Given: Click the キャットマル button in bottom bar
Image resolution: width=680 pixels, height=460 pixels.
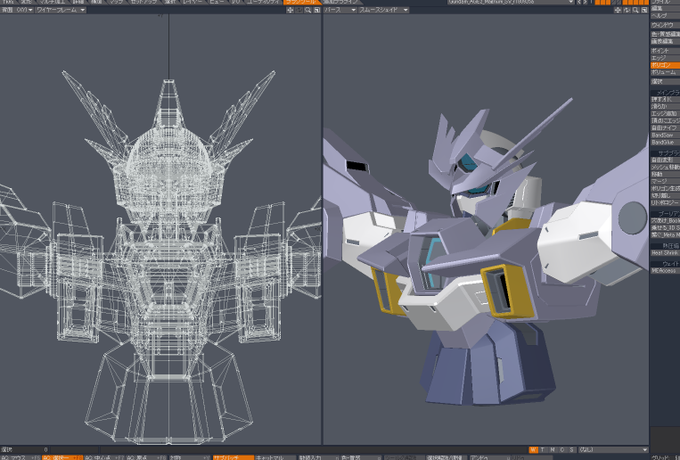Looking at the screenshot, I should tap(275, 457).
